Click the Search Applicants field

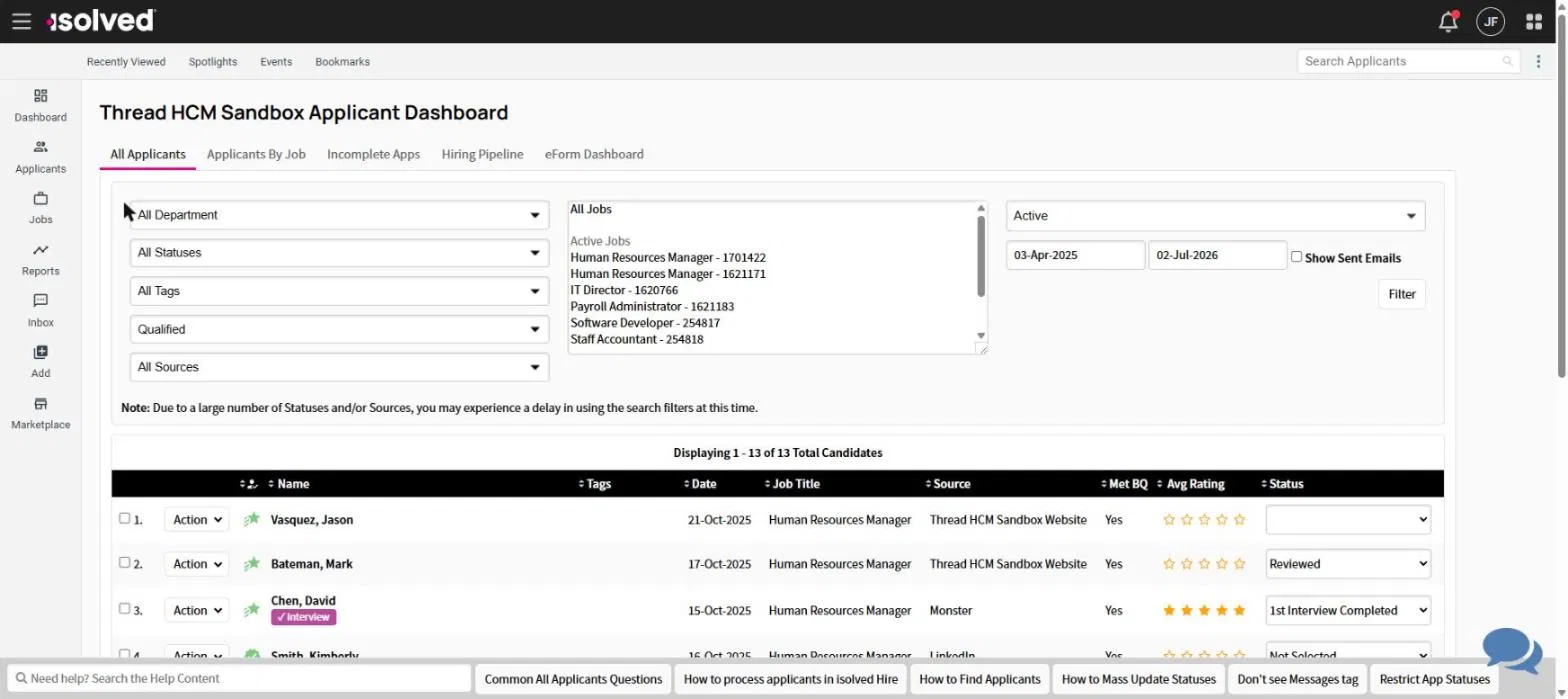coord(1409,61)
